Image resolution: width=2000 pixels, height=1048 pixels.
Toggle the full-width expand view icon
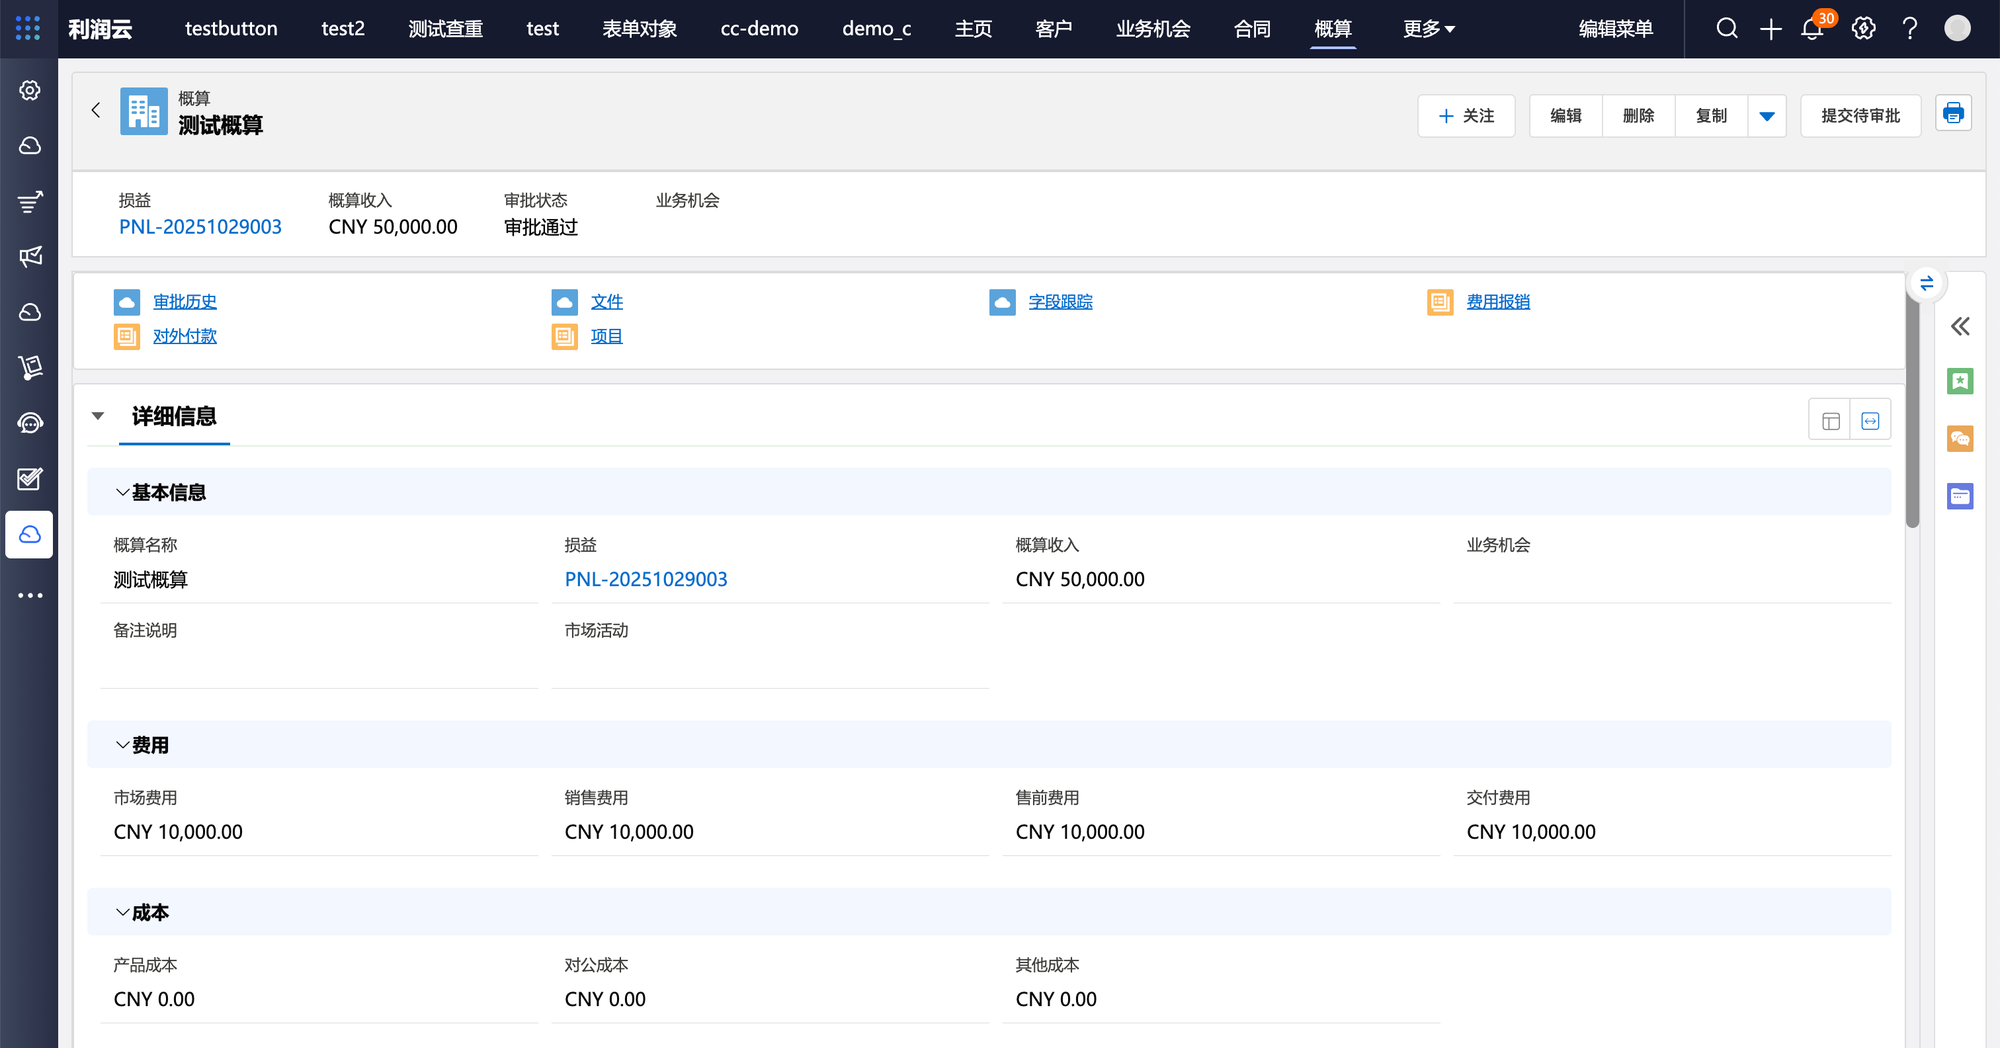[1870, 421]
